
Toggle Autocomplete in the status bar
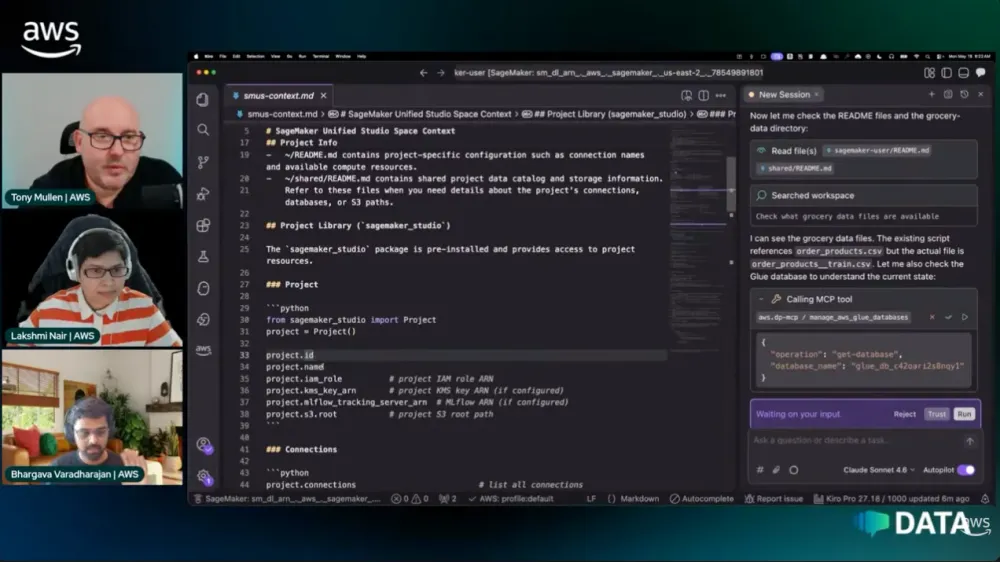pos(702,499)
